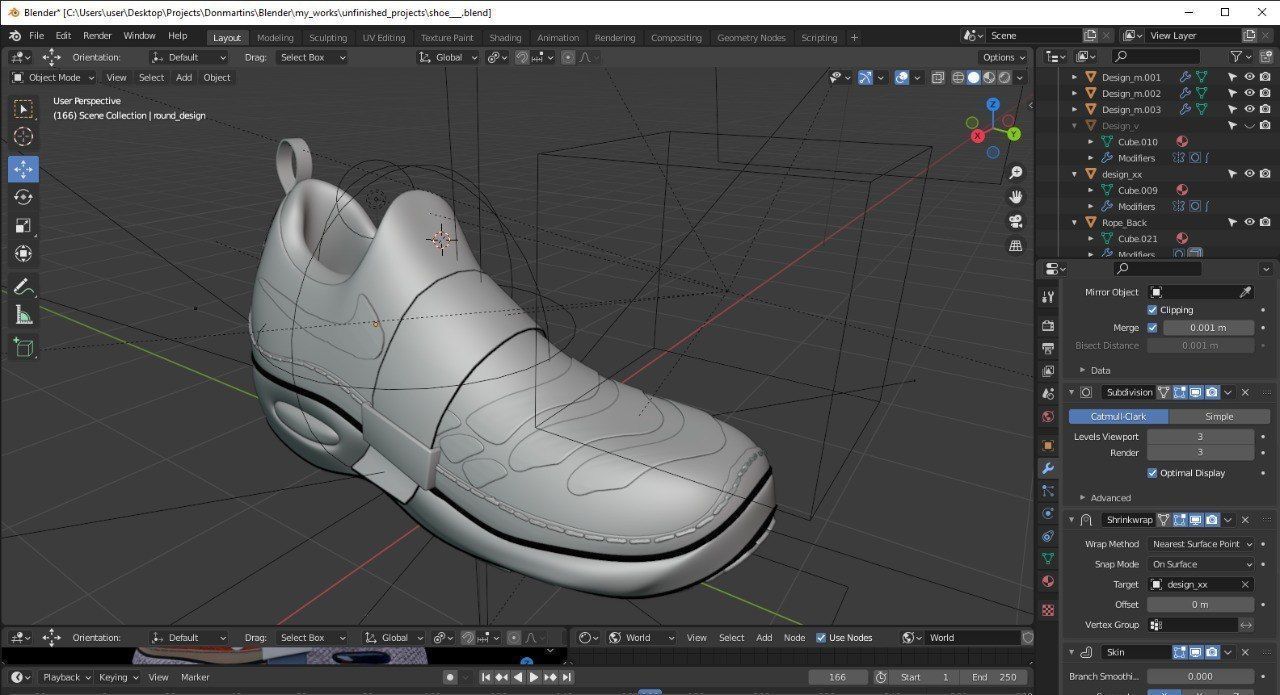Click the eyedropper for Mirror Object
Image resolution: width=1280 pixels, height=695 pixels.
pos(1246,292)
